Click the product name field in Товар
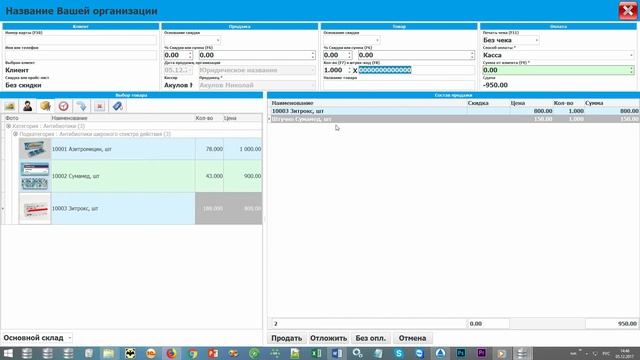 tap(399, 85)
